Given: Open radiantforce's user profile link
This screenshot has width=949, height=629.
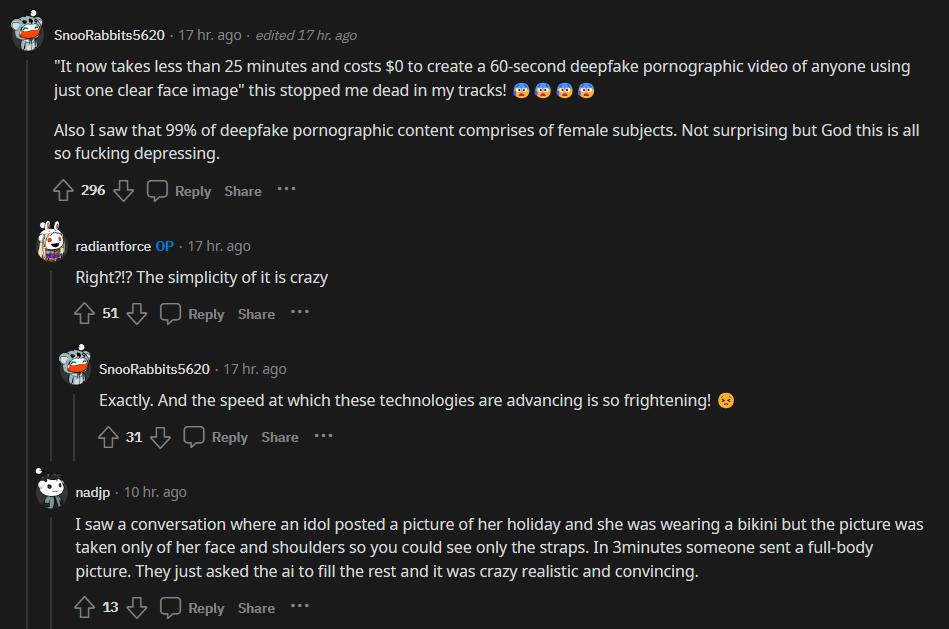Looking at the screenshot, I should [x=112, y=246].
